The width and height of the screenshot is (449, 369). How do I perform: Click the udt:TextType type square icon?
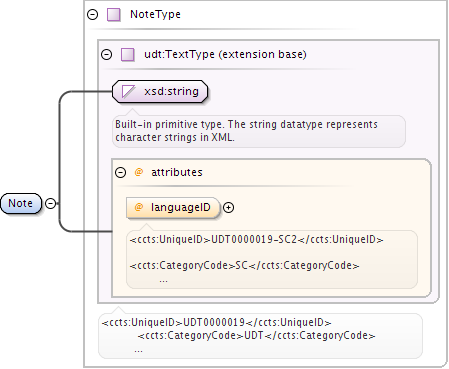pos(128,55)
